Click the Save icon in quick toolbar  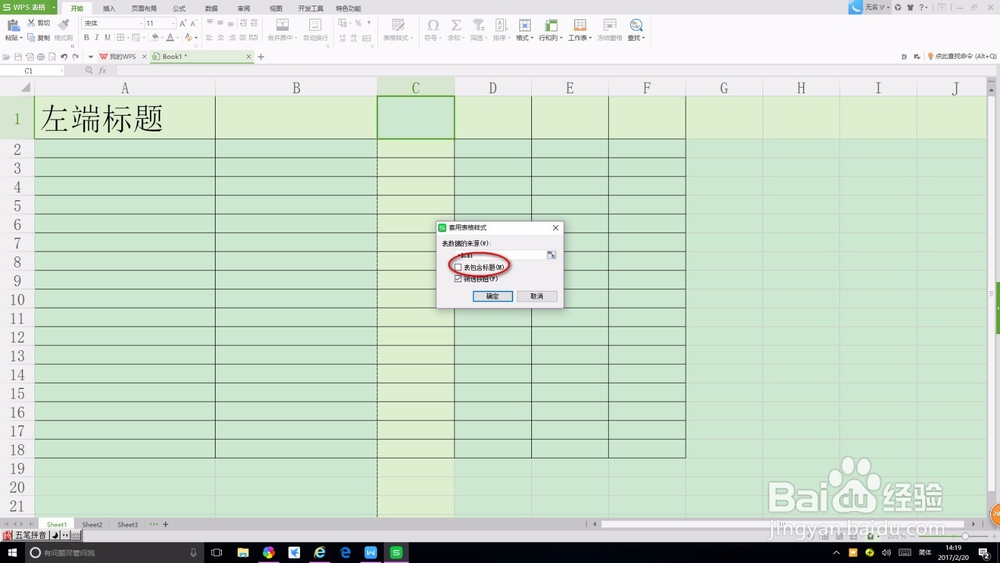18,57
